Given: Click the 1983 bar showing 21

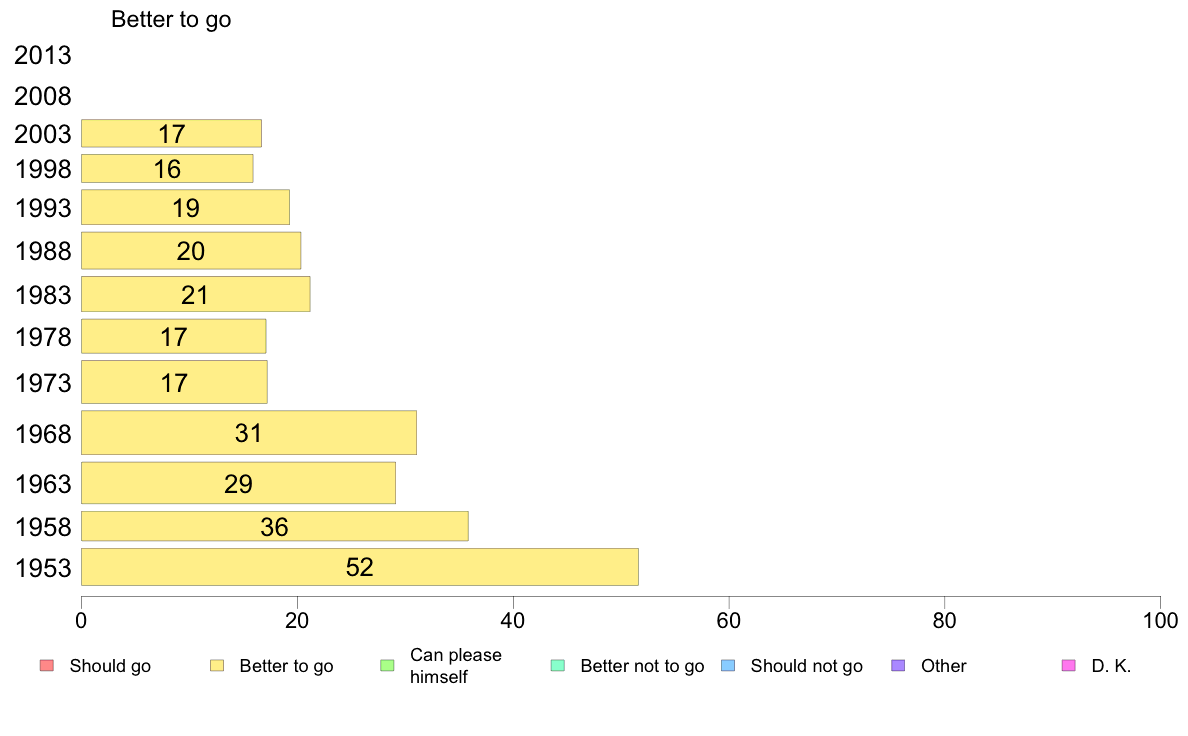Looking at the screenshot, I should pyautogui.click(x=195, y=295).
